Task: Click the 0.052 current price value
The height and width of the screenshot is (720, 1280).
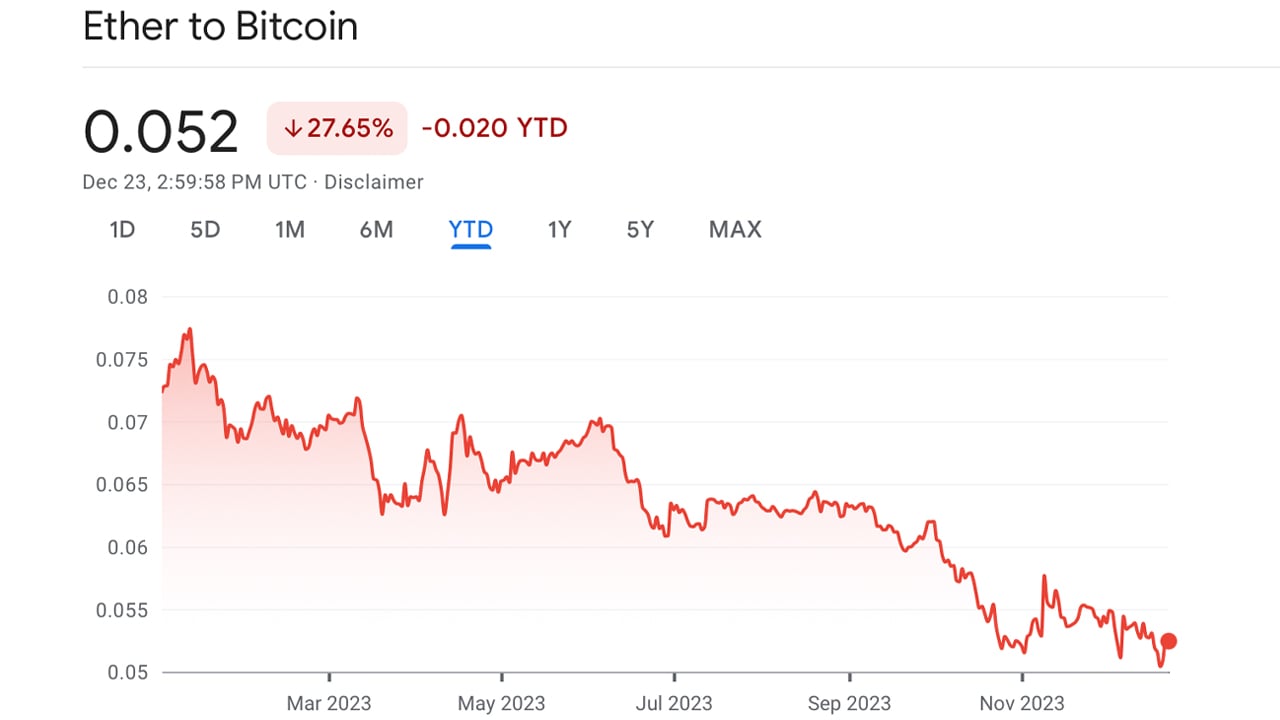Action: point(161,131)
